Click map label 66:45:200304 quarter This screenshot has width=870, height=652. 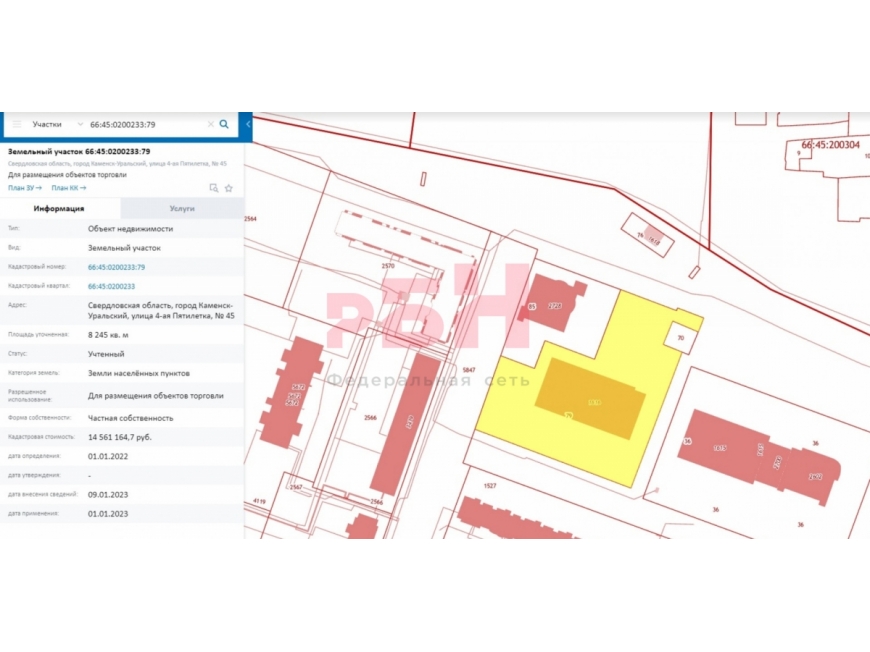pyautogui.click(x=830, y=144)
